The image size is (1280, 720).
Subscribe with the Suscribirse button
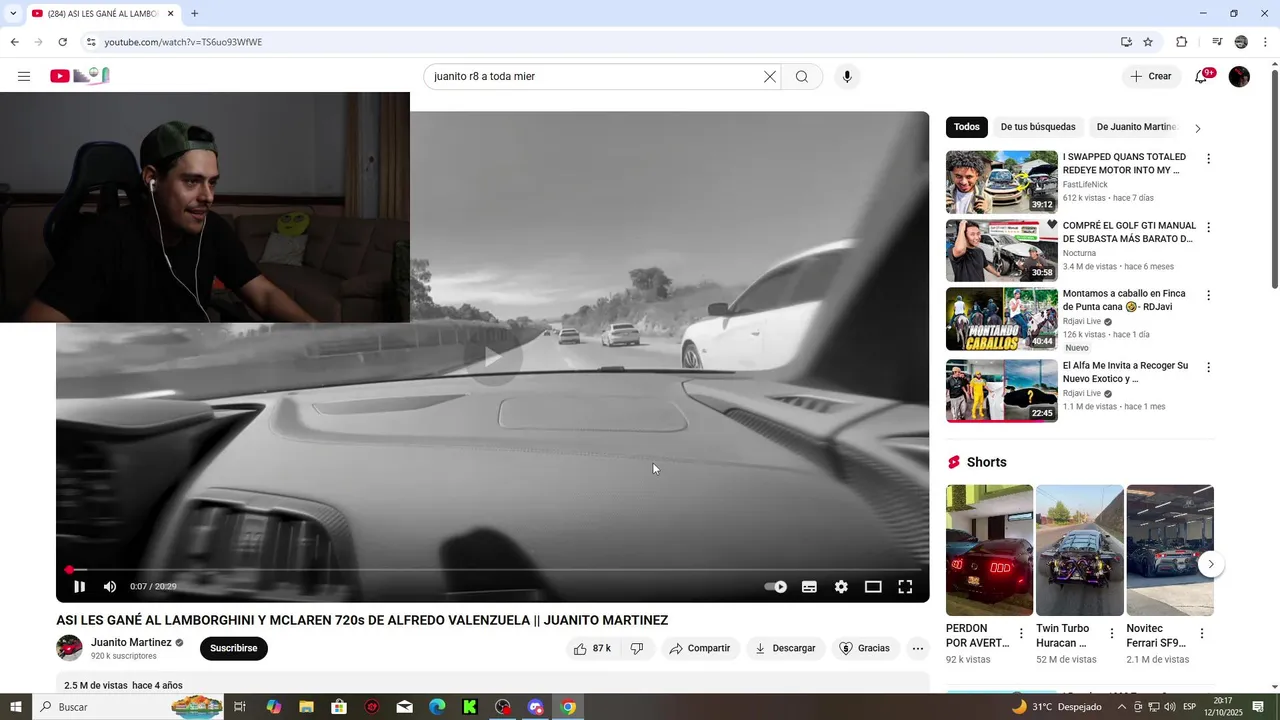(x=234, y=648)
